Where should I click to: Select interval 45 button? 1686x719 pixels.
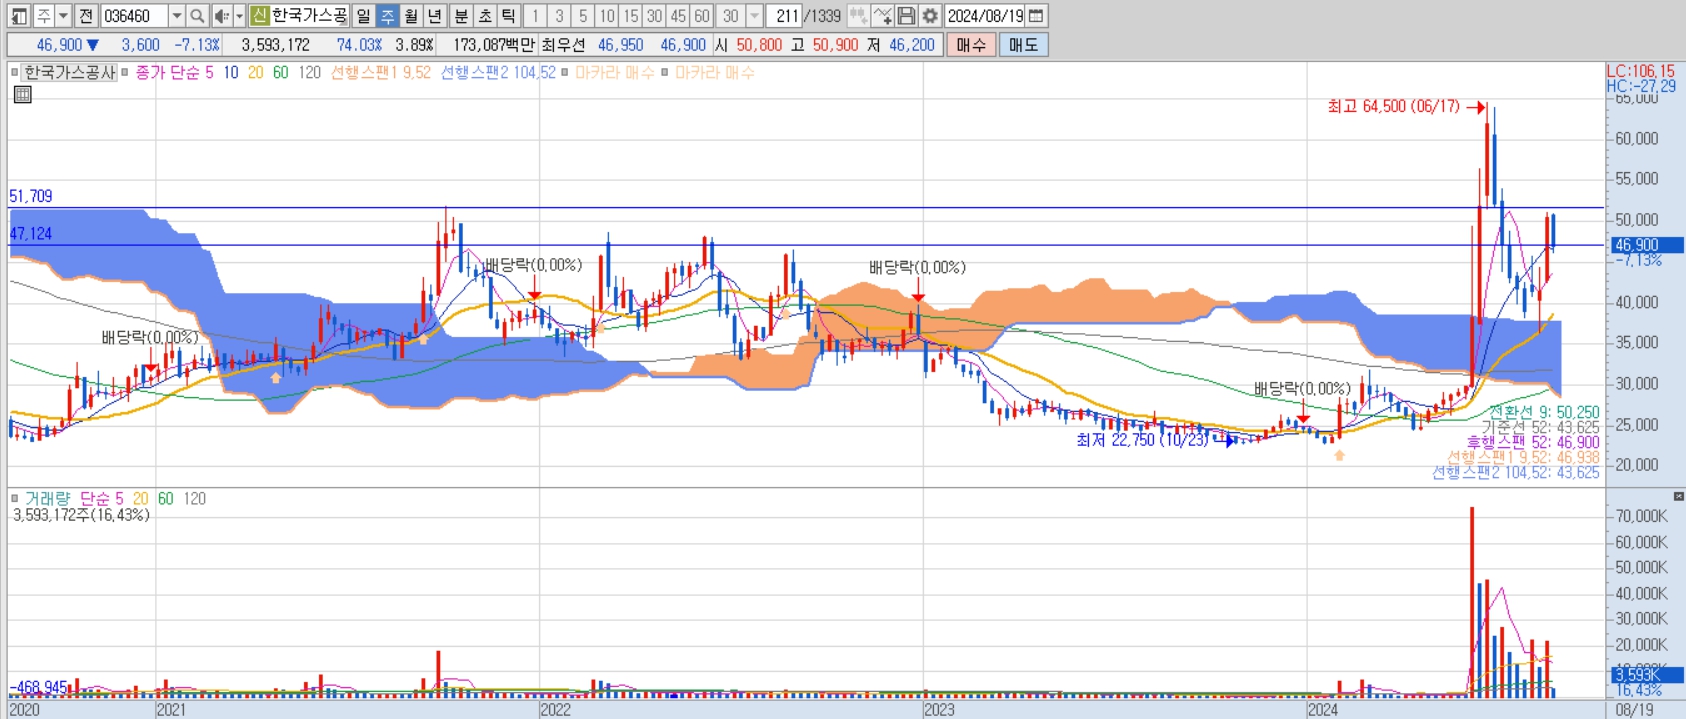678,16
